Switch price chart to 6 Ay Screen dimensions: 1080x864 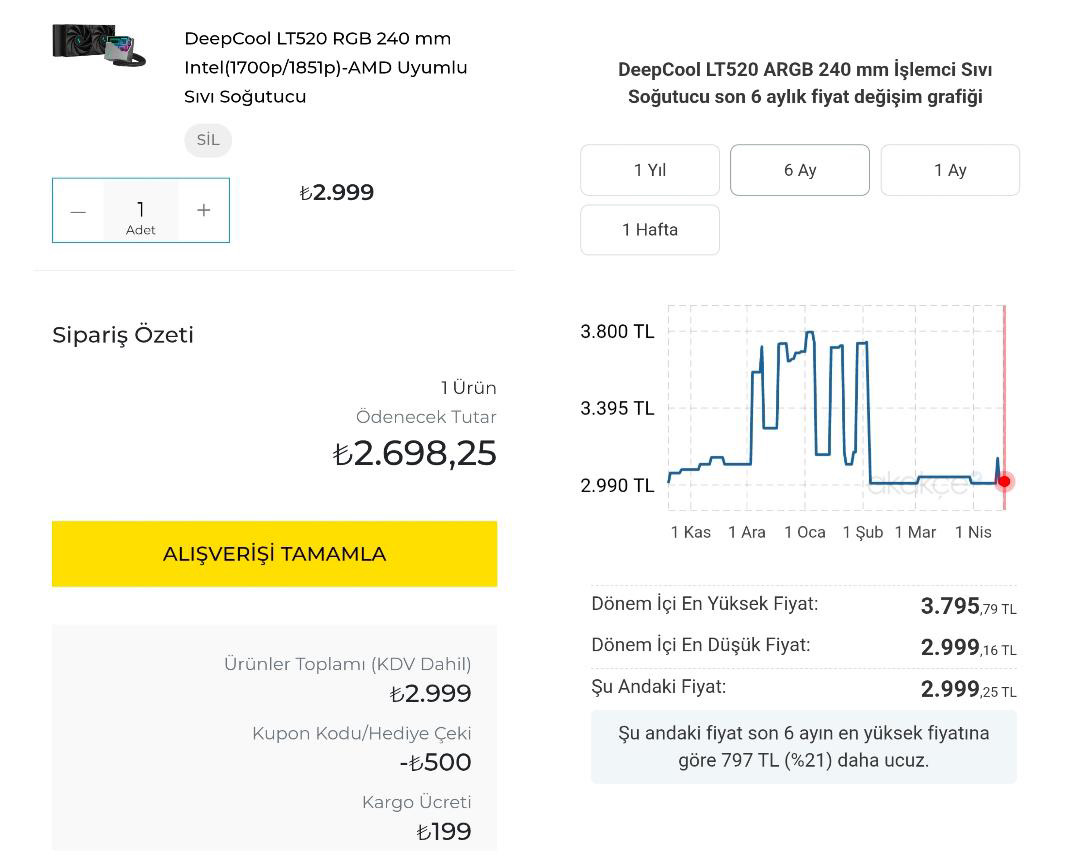pos(800,170)
